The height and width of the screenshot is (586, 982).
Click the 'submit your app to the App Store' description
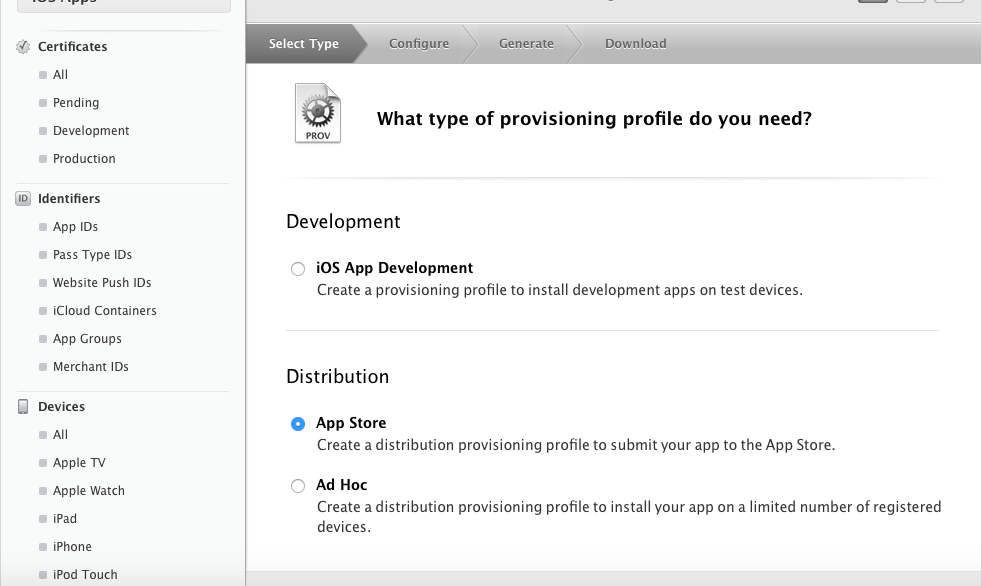coord(576,445)
